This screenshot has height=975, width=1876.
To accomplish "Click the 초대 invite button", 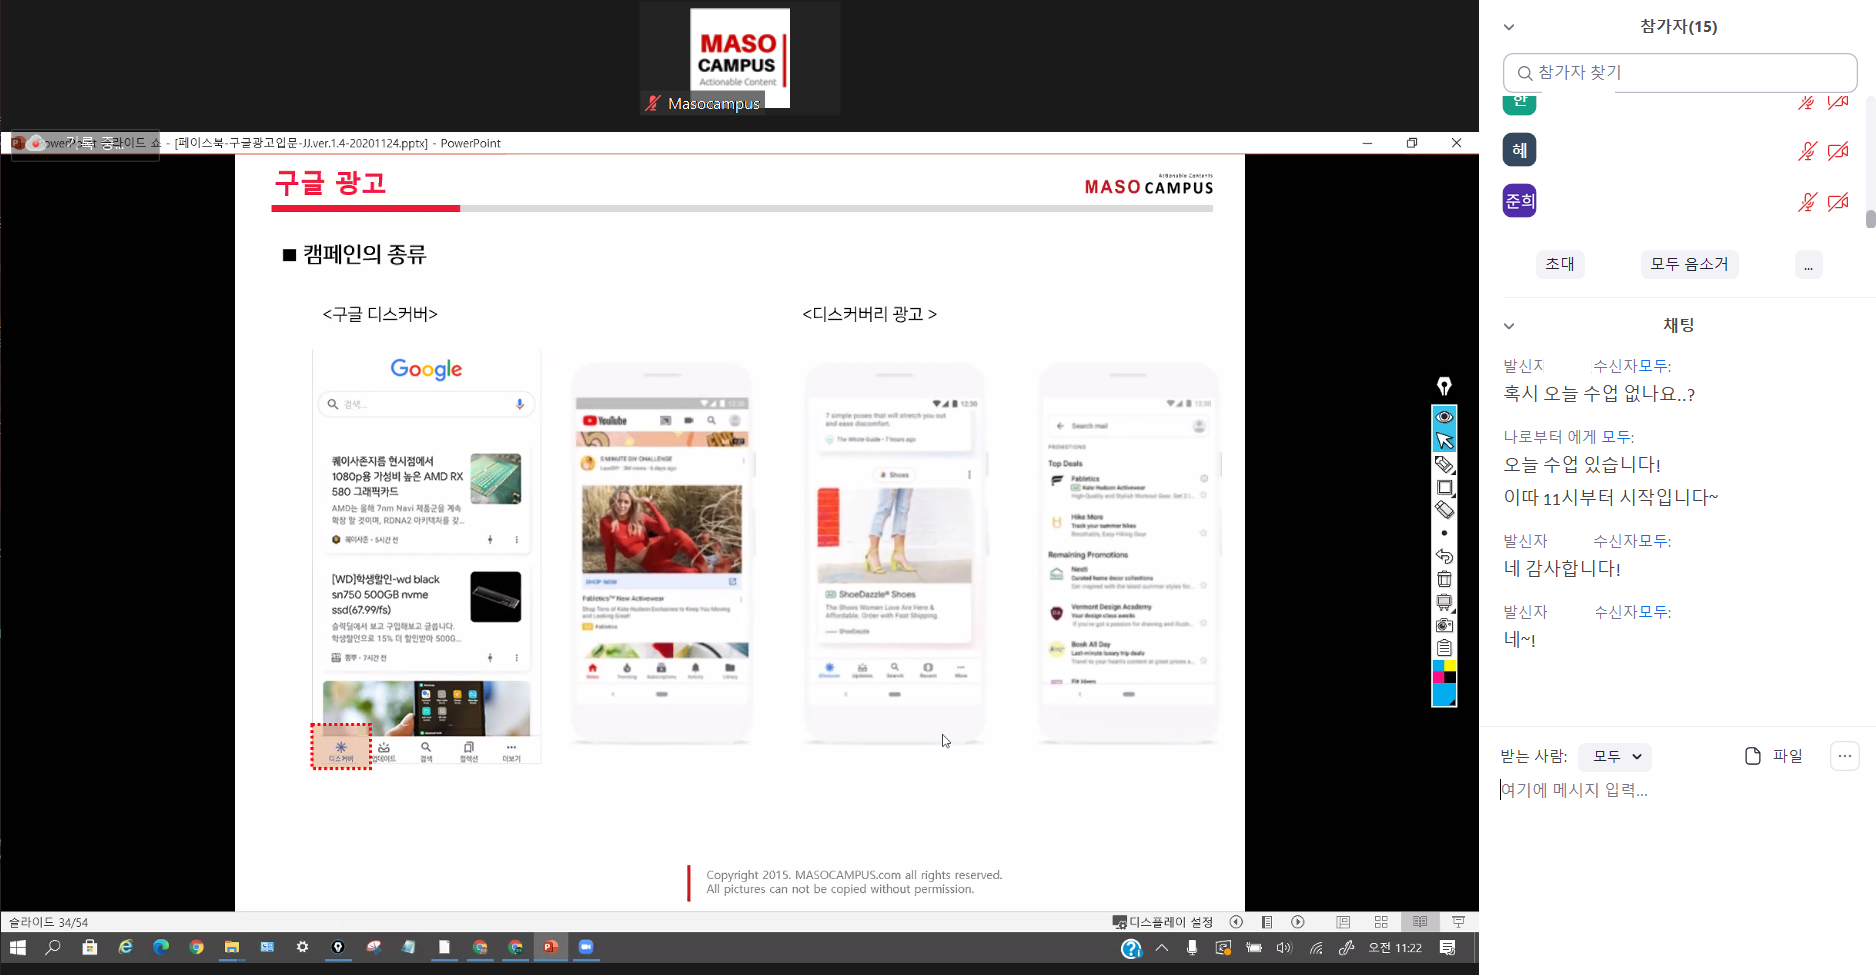I will point(1559,264).
